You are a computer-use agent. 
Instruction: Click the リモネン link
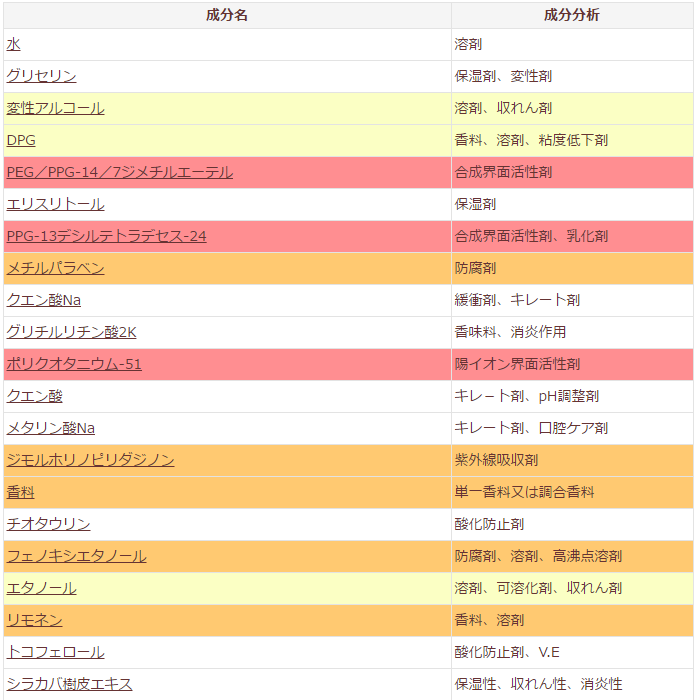[x=34, y=621]
